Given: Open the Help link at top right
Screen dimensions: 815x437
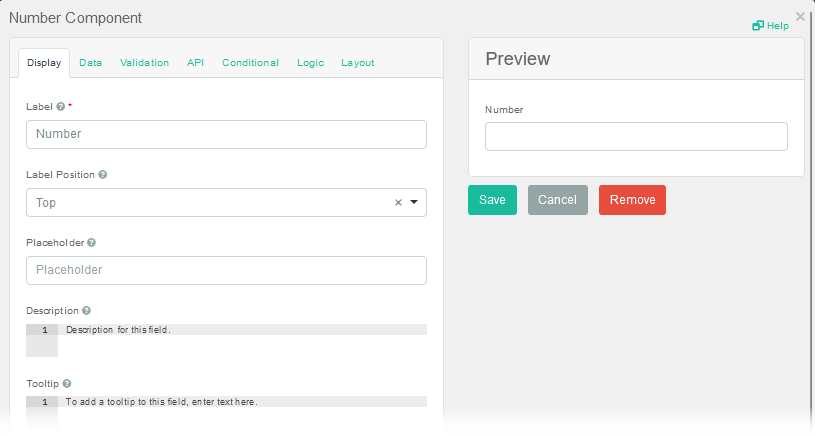Looking at the screenshot, I should coord(771,25).
